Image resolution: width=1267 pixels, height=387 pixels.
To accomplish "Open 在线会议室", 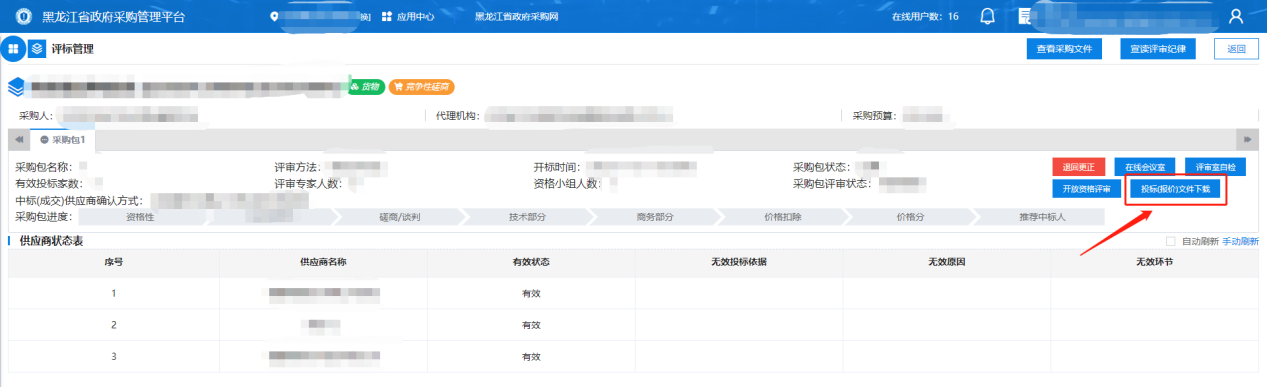I will coord(1145,167).
